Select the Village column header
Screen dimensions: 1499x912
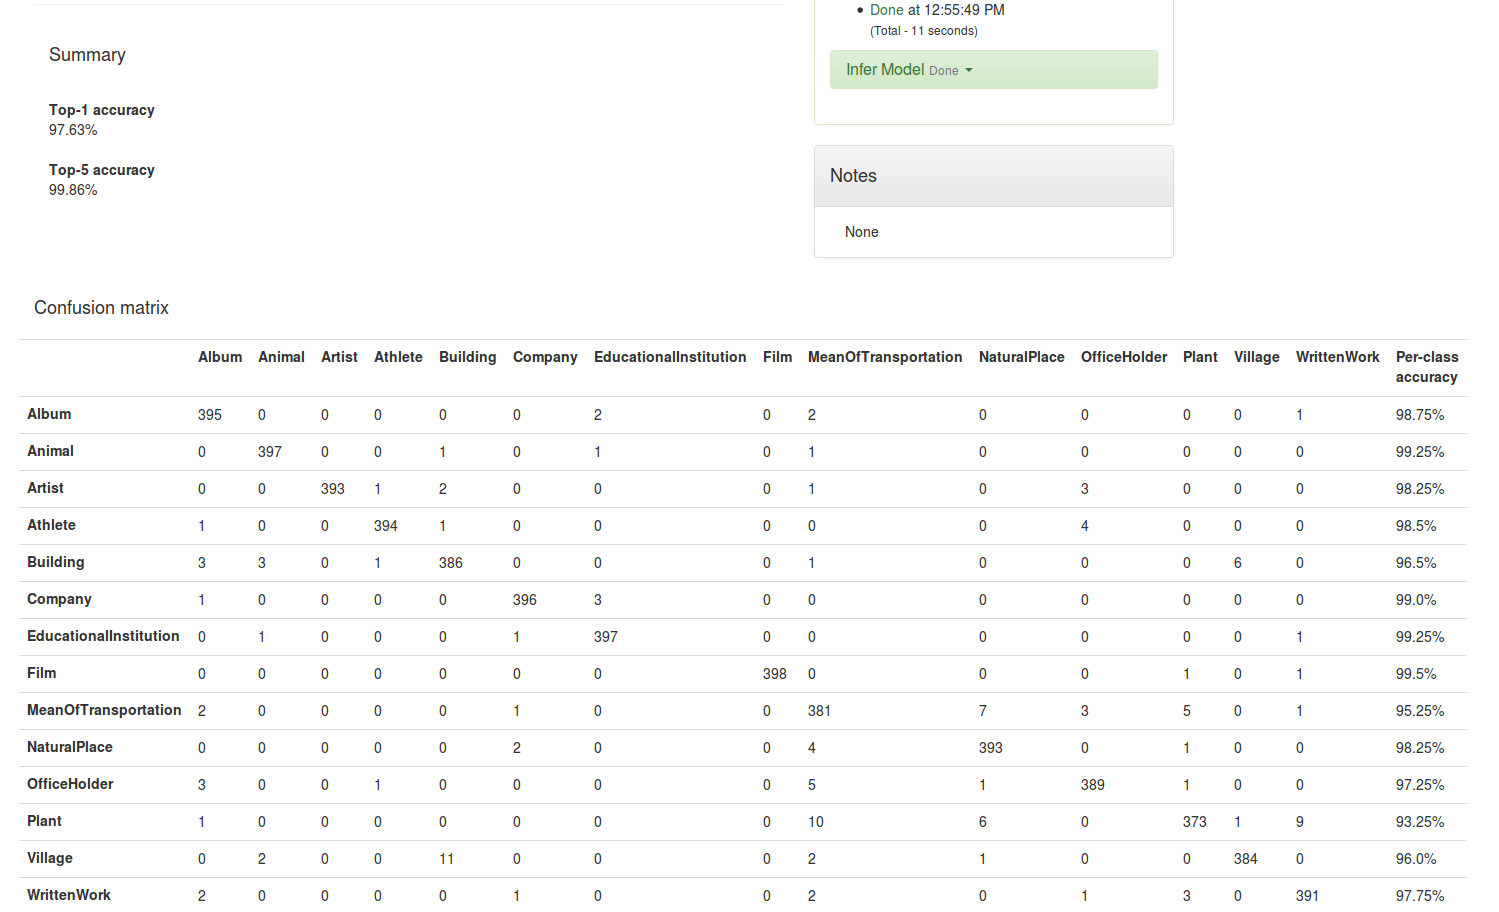(1257, 357)
